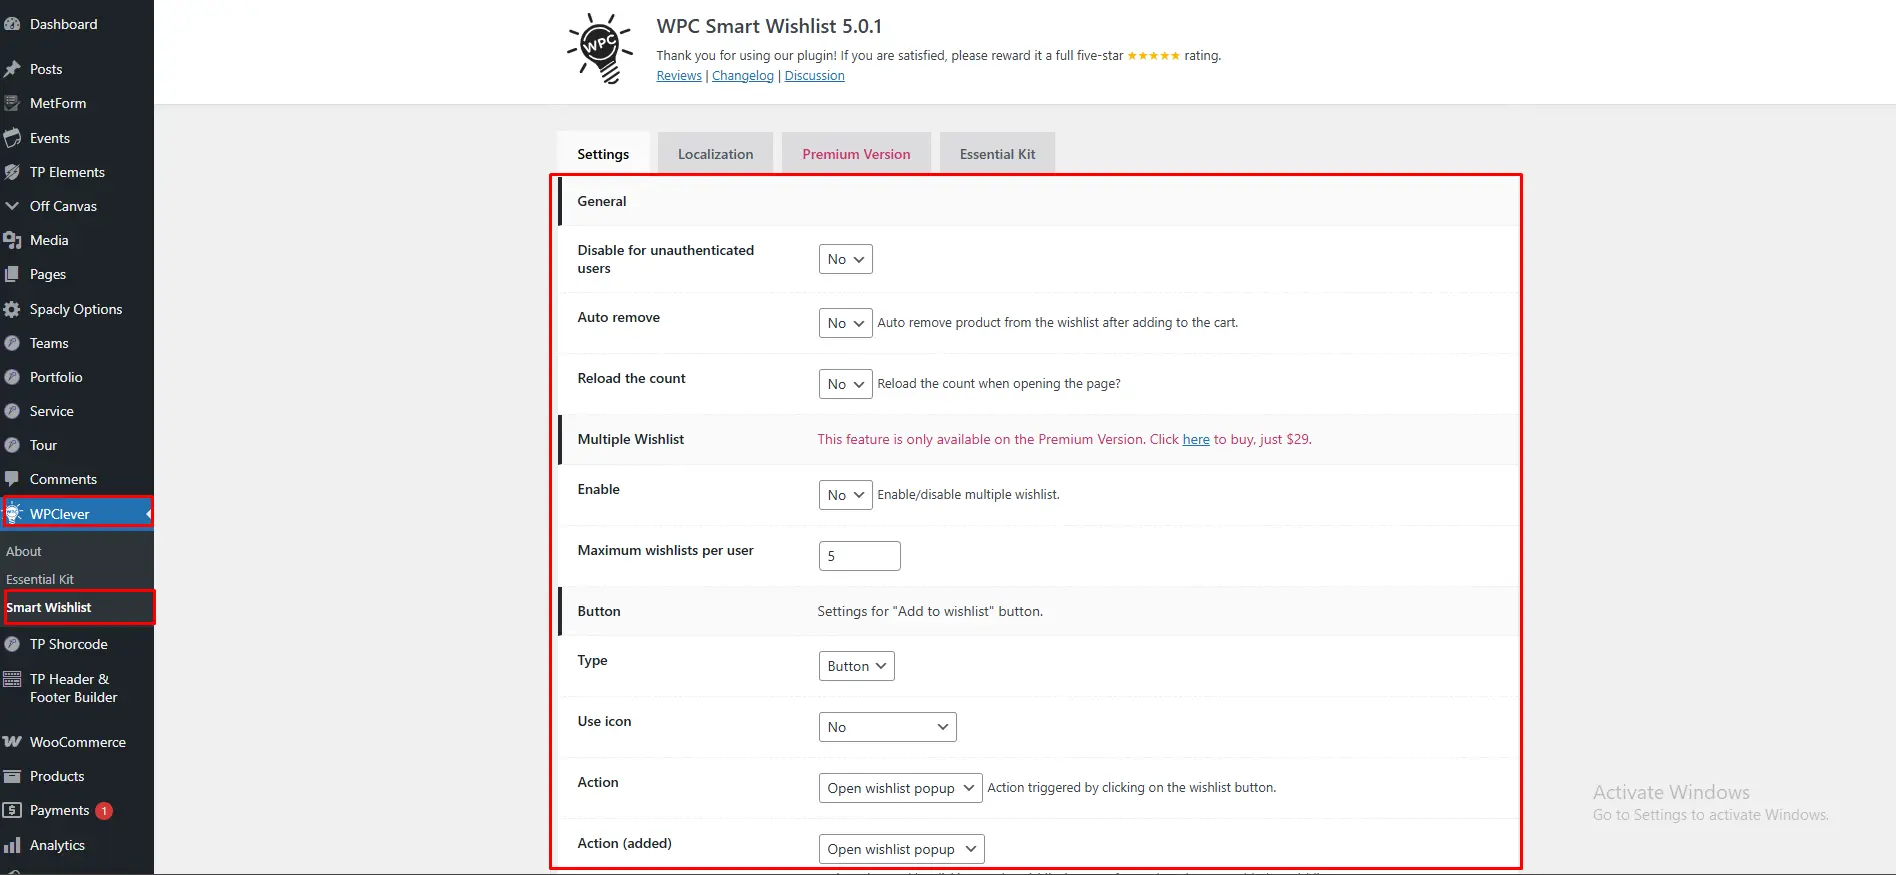Screen dimensions: 1896x875
Task: Click the Teams sidebar icon
Action: pos(12,343)
